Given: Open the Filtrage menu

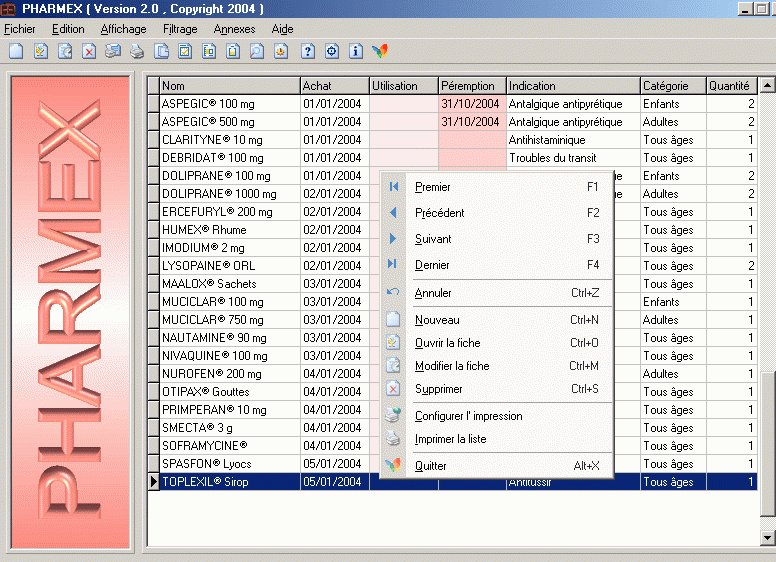Looking at the screenshot, I should click(x=180, y=29).
